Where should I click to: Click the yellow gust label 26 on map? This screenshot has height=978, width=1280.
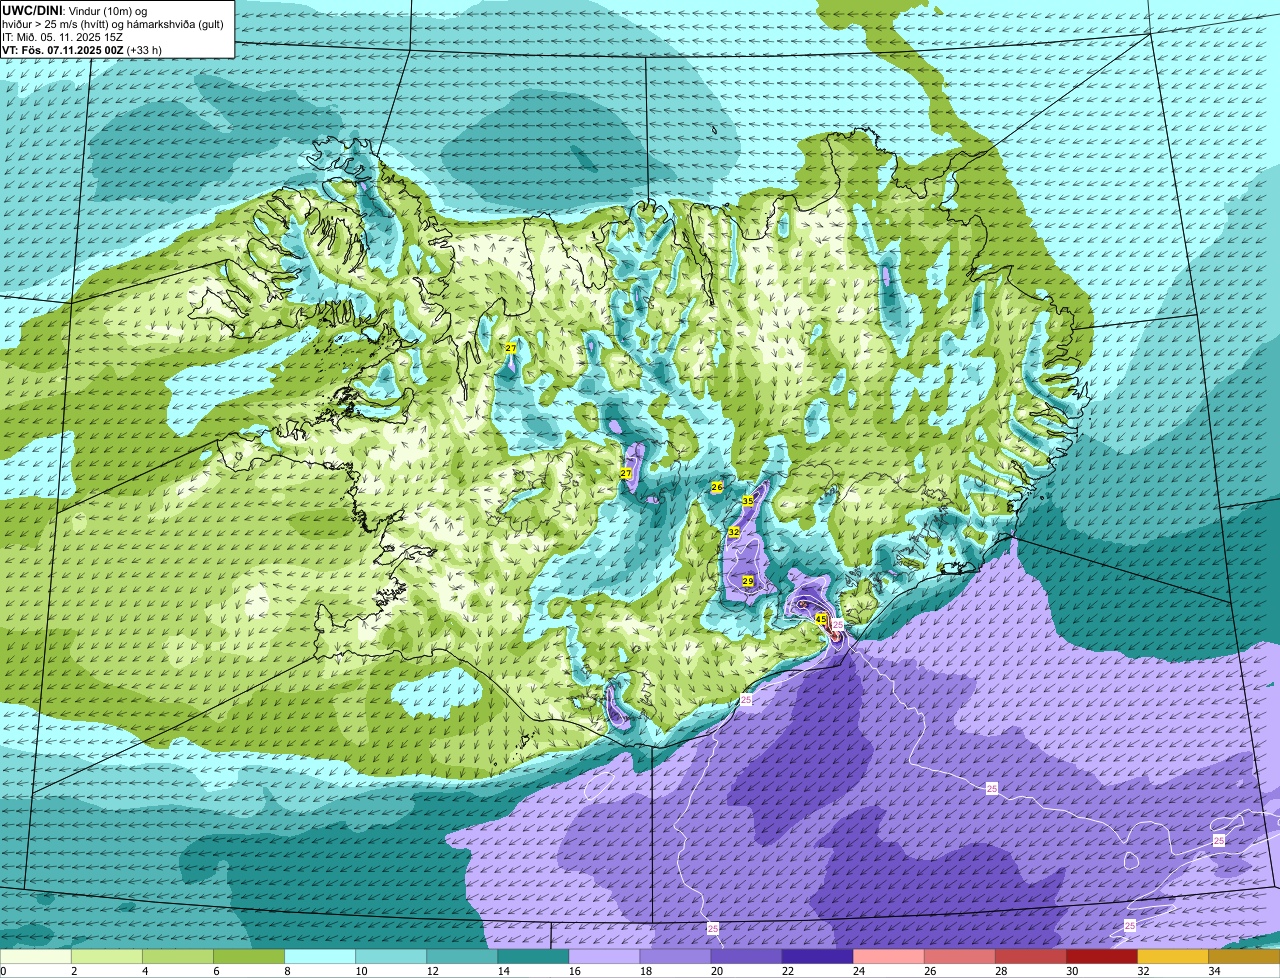click(716, 487)
